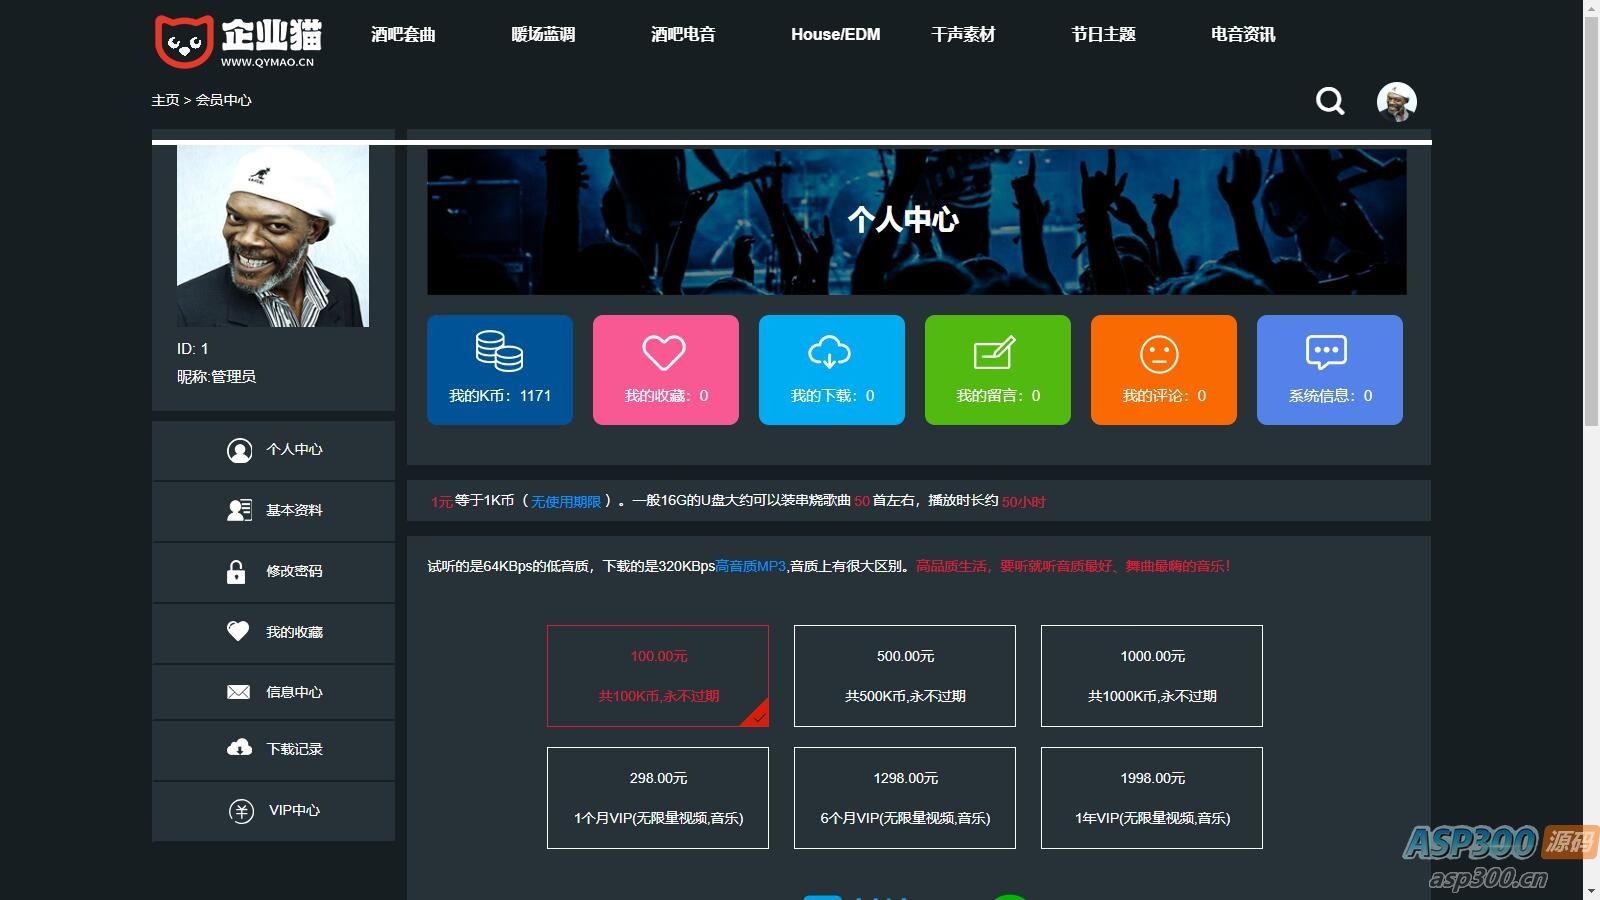Click the cloud icon for 下载记录
1600x900 pixels.
(x=238, y=749)
